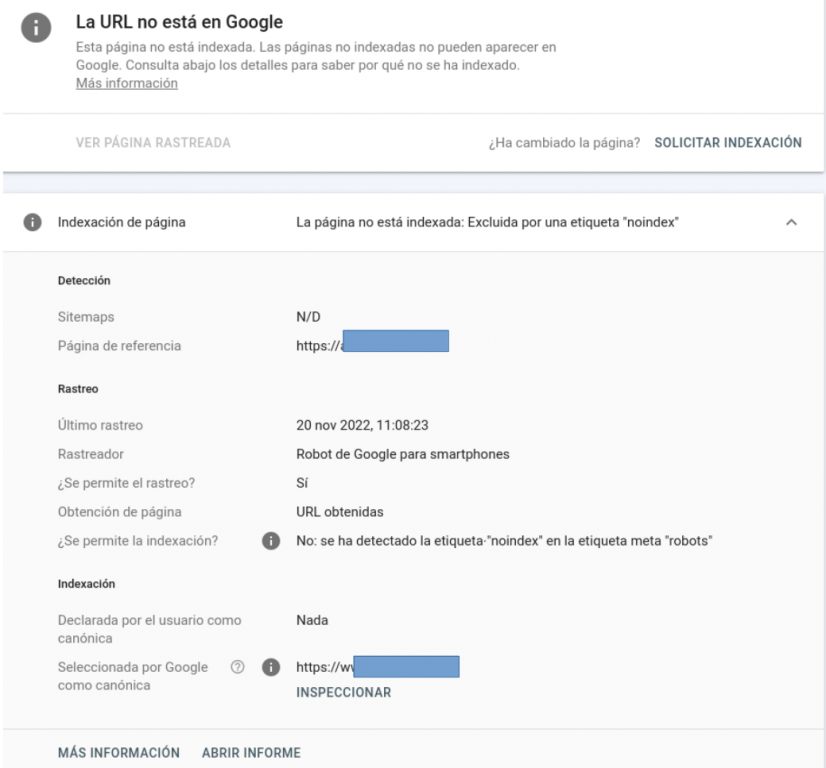Click the info icon beside "La URL no está en Google"
Screen dimensions: 826x768
coord(36,29)
